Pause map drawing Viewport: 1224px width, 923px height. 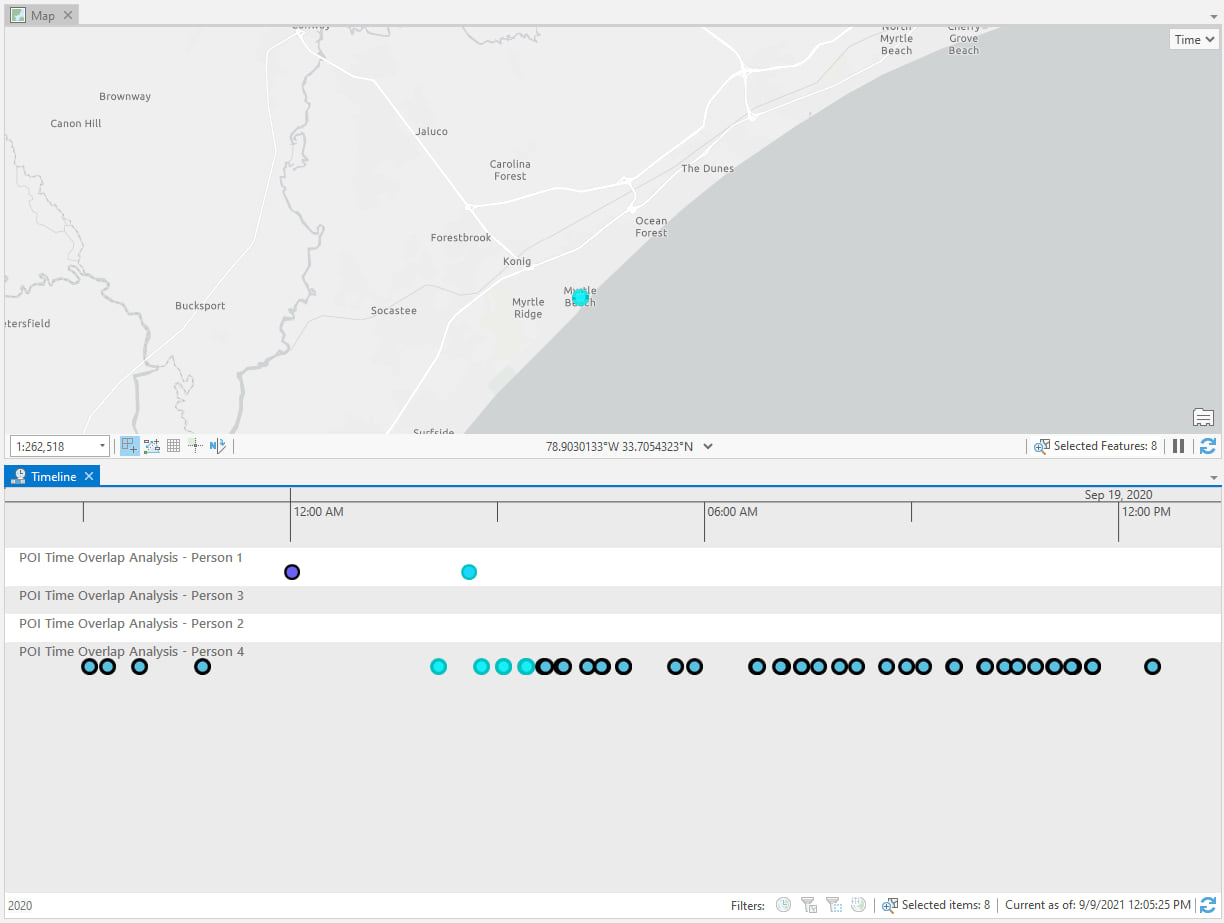(x=1179, y=446)
